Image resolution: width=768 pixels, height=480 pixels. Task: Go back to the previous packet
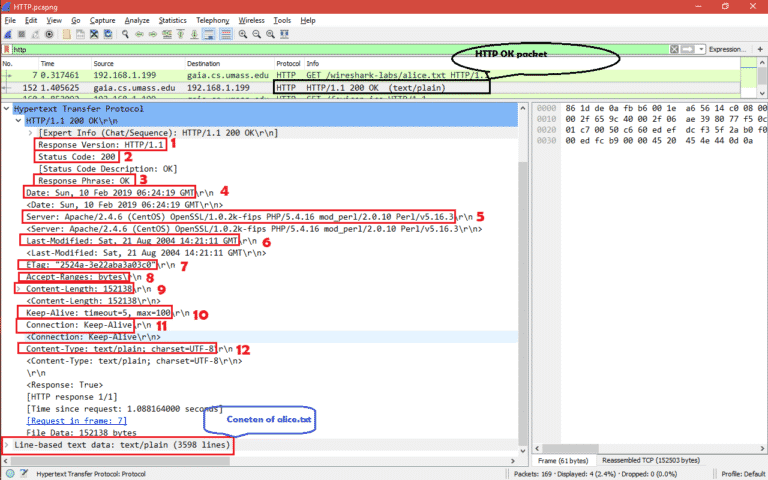coord(139,34)
